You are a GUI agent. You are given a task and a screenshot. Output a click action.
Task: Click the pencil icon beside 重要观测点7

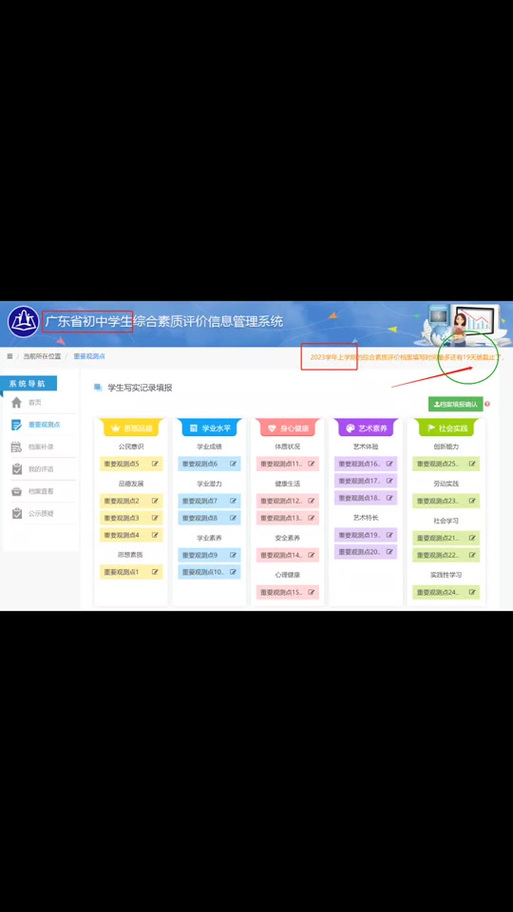coord(233,501)
